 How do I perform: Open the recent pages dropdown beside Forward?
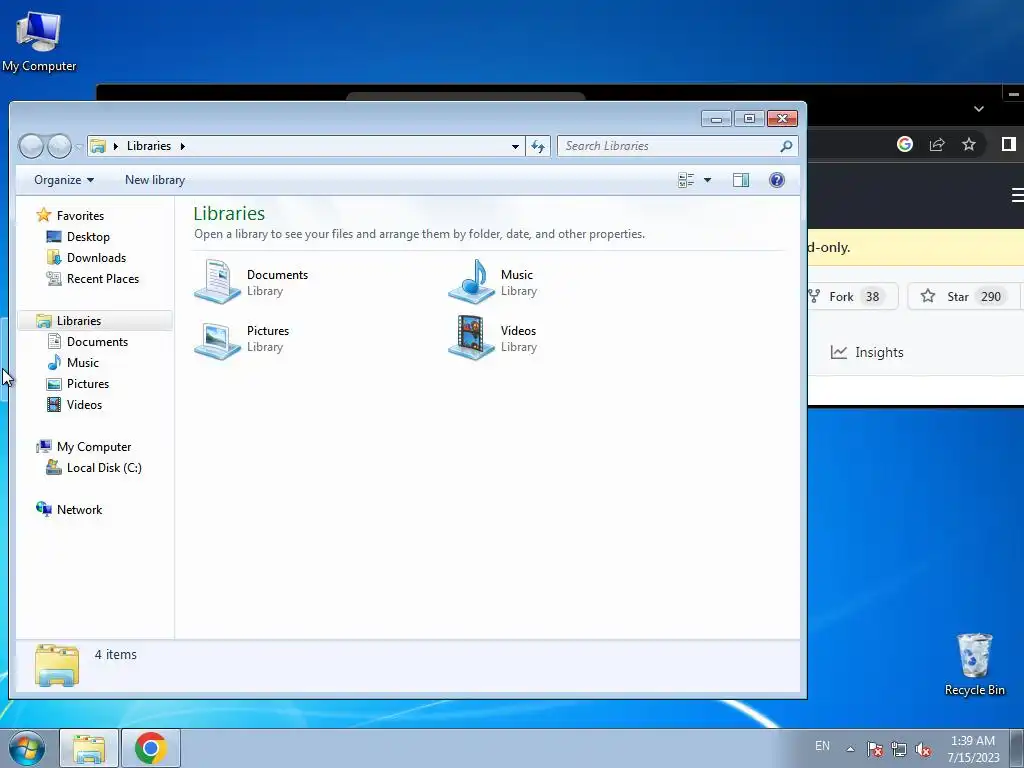(x=78, y=146)
